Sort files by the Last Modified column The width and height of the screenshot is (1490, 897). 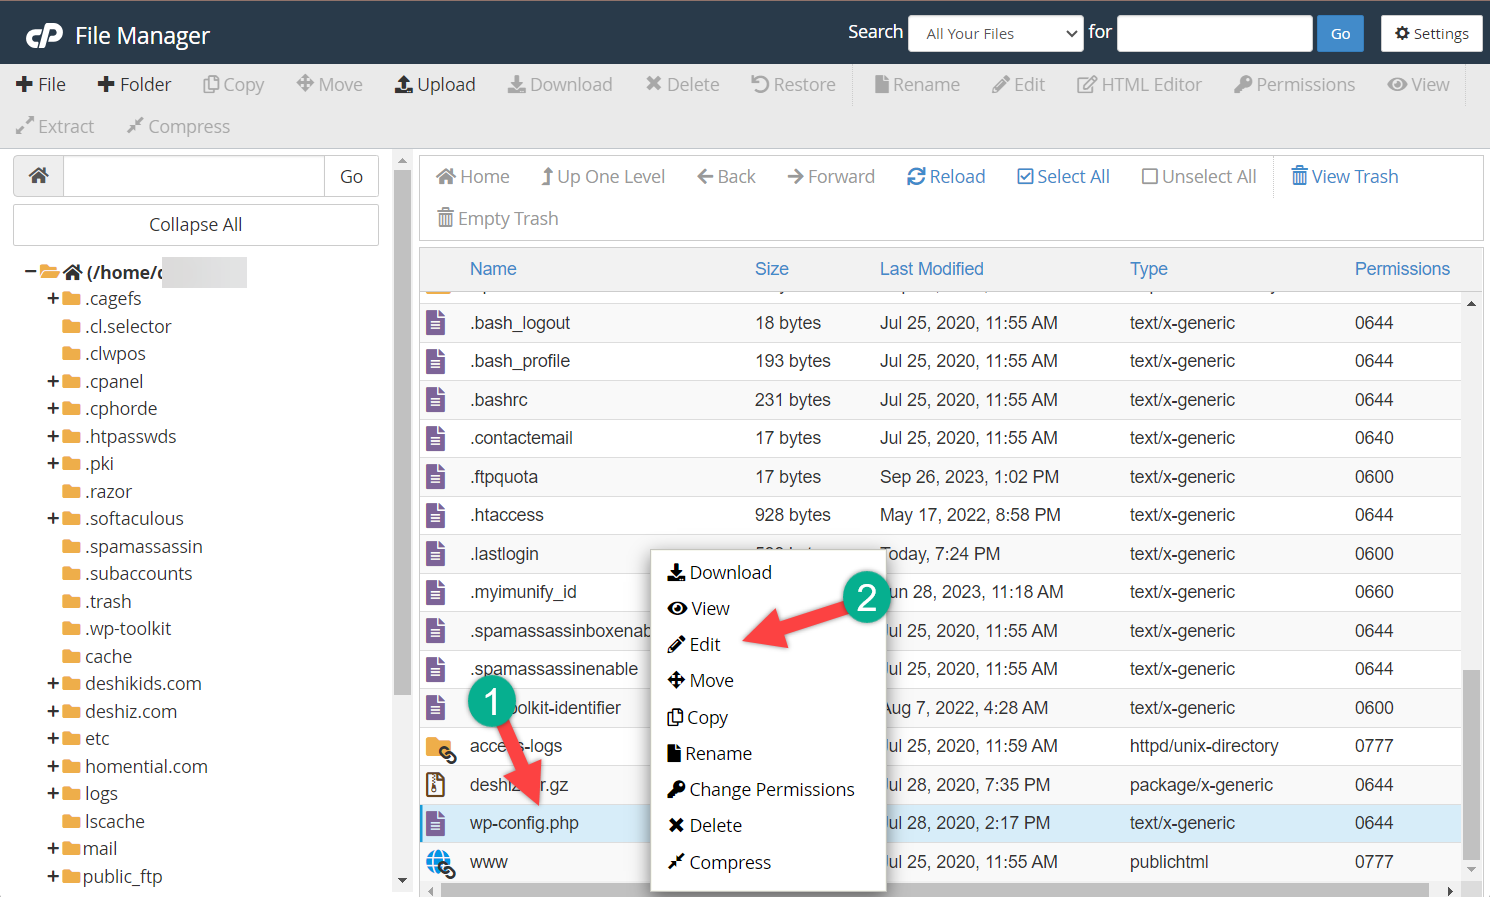[931, 269]
